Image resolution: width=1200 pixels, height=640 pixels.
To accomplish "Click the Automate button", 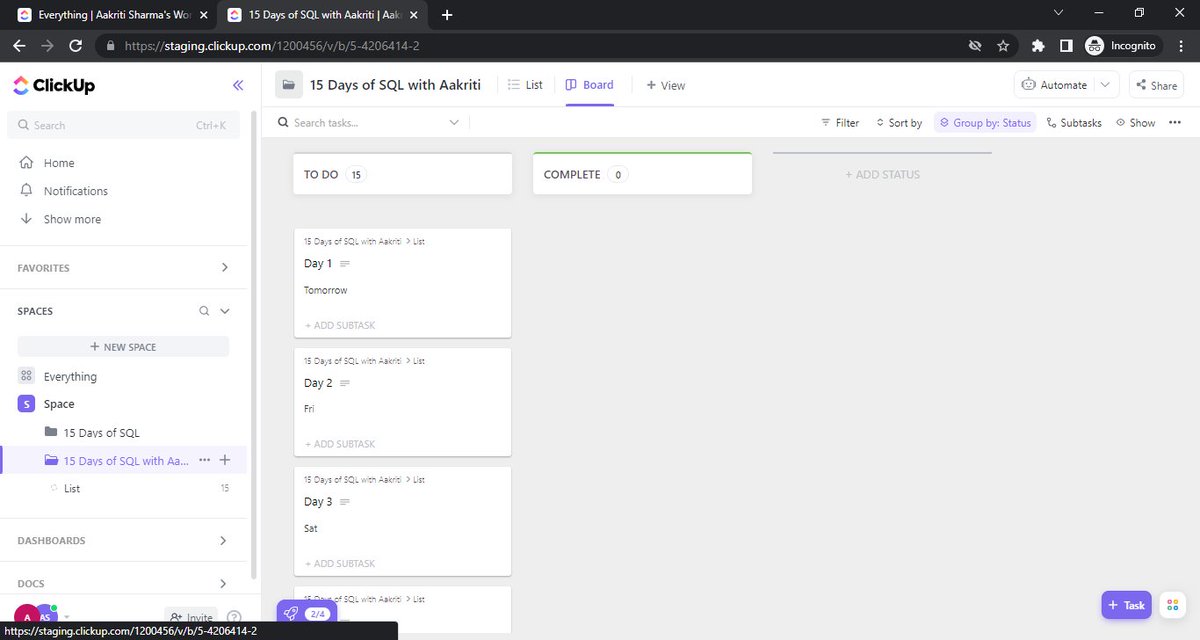I will 1055,85.
